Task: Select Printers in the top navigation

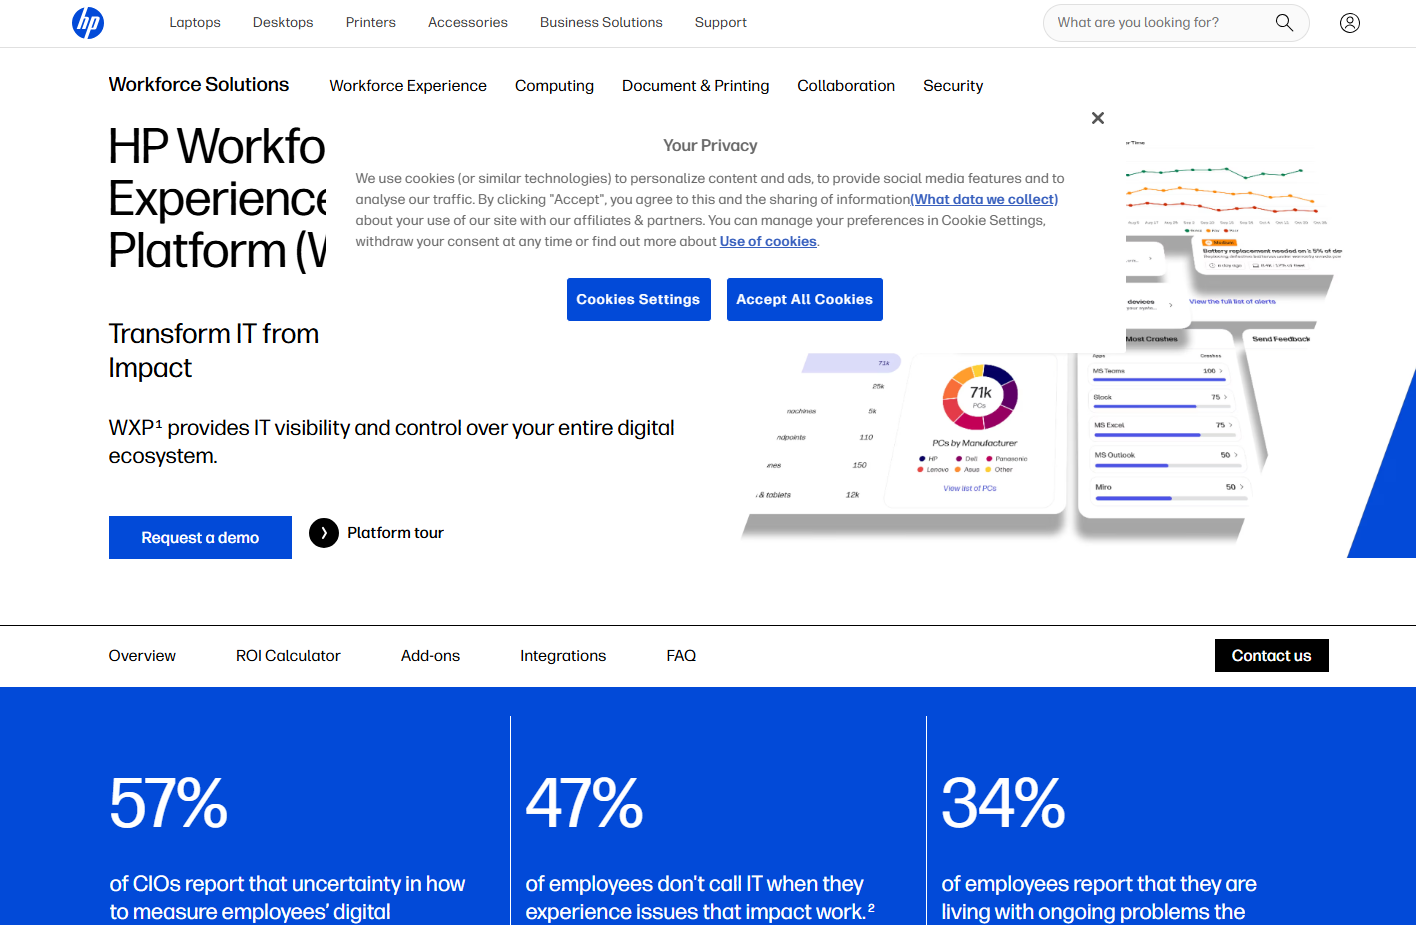Action: coord(371,22)
